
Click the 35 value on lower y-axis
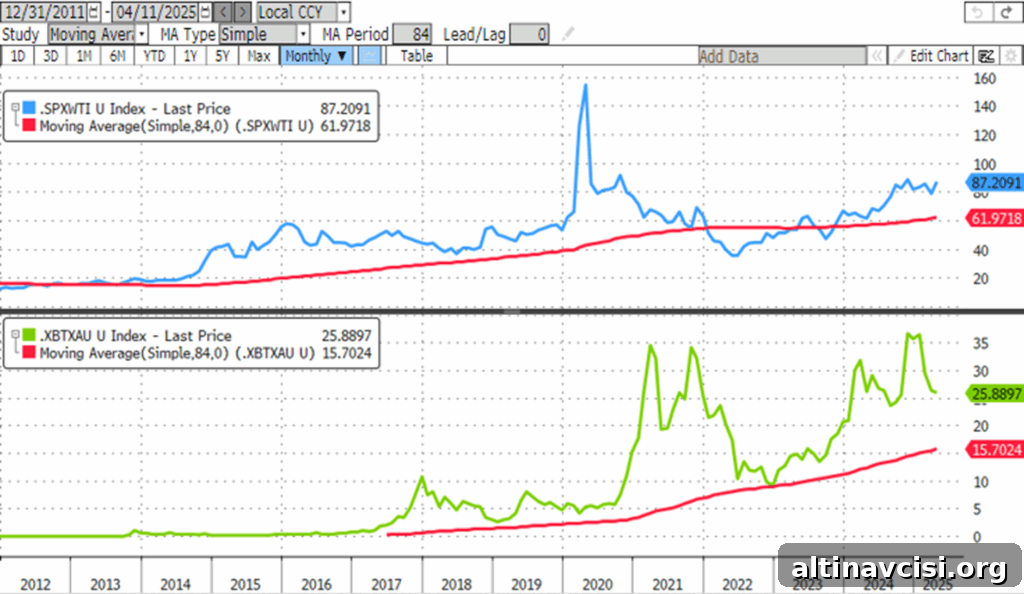tap(980, 343)
